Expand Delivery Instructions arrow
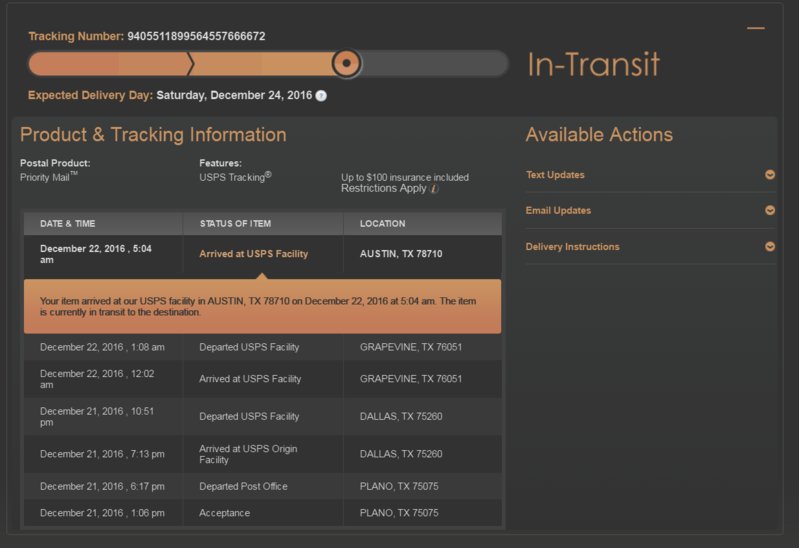 click(x=770, y=246)
